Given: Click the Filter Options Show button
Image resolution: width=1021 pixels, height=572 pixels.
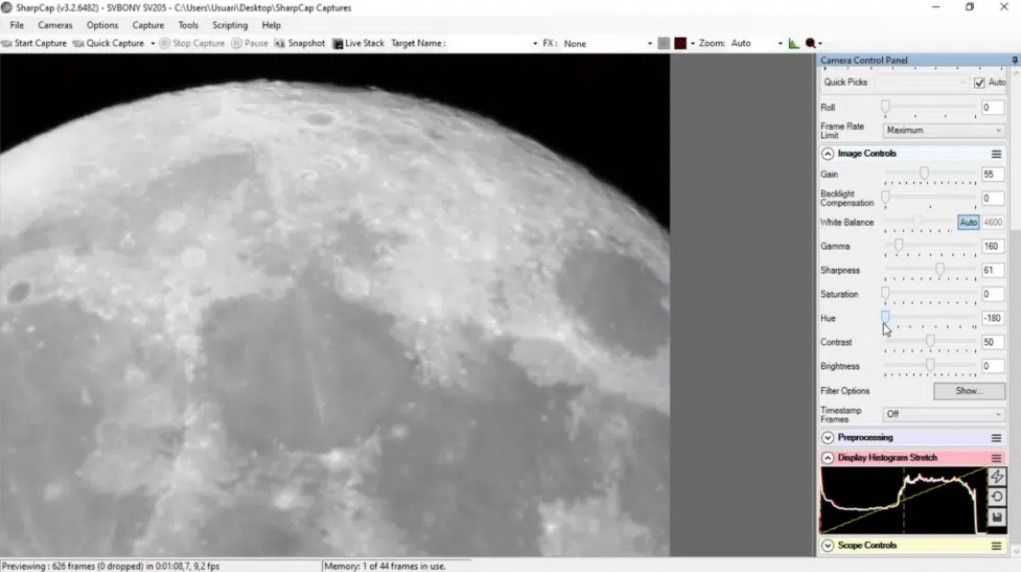Looking at the screenshot, I should coord(969,391).
